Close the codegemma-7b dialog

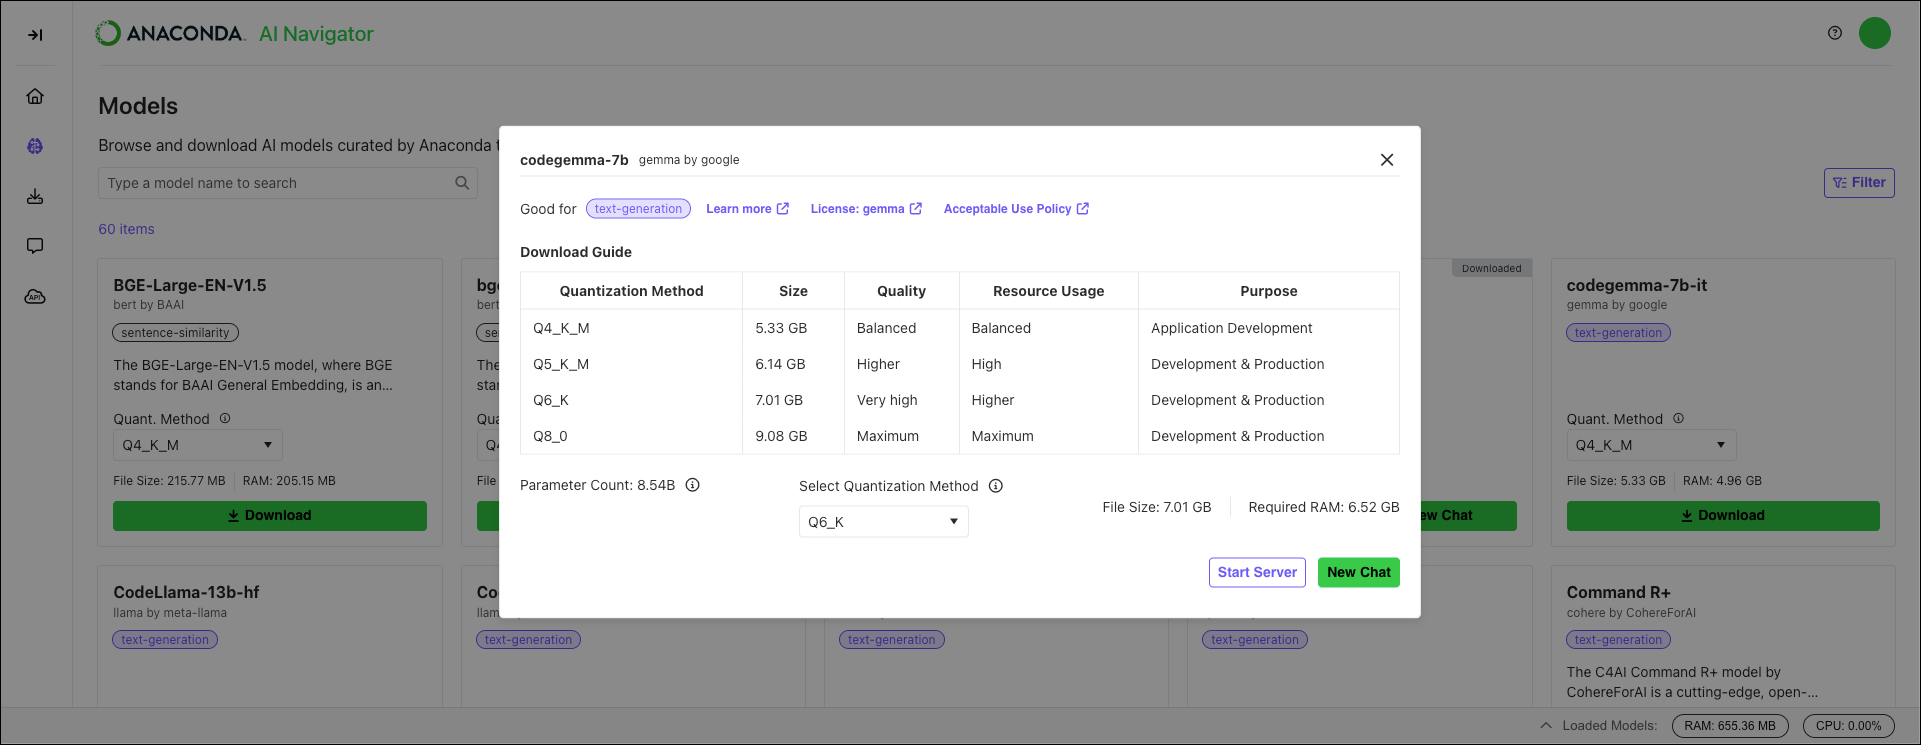pos(1387,160)
